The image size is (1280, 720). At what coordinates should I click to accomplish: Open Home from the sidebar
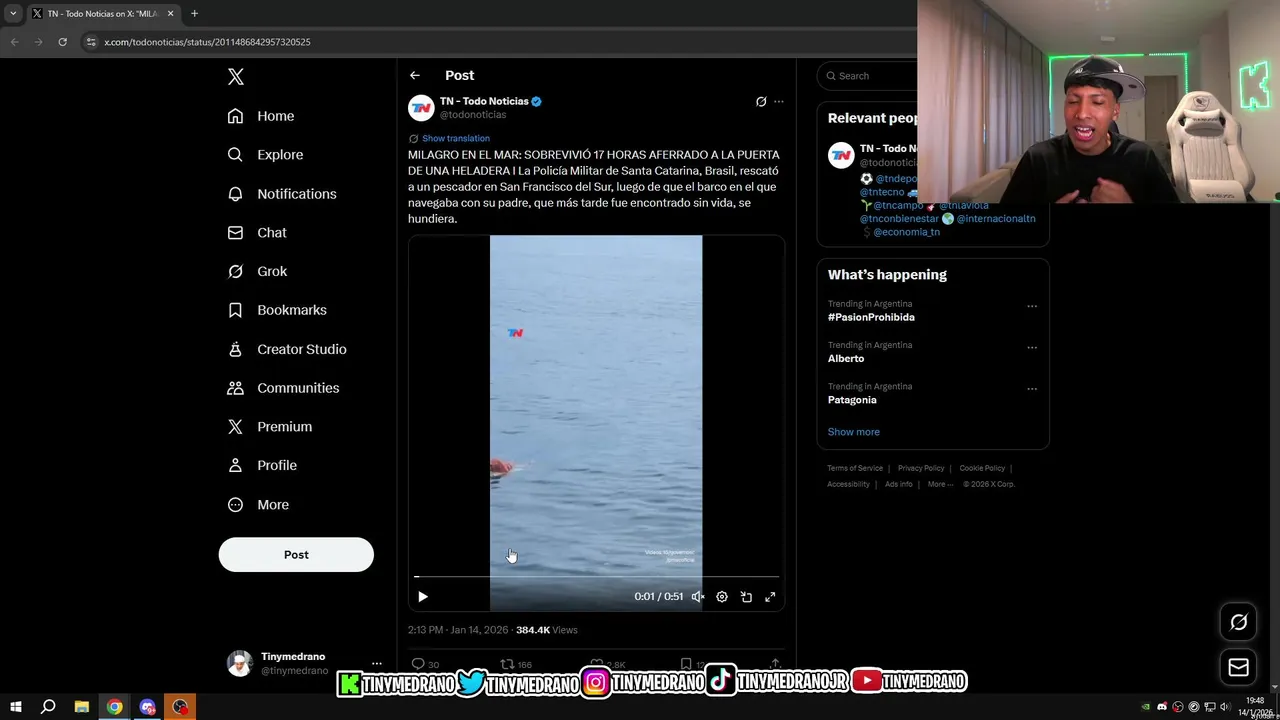click(x=261, y=116)
